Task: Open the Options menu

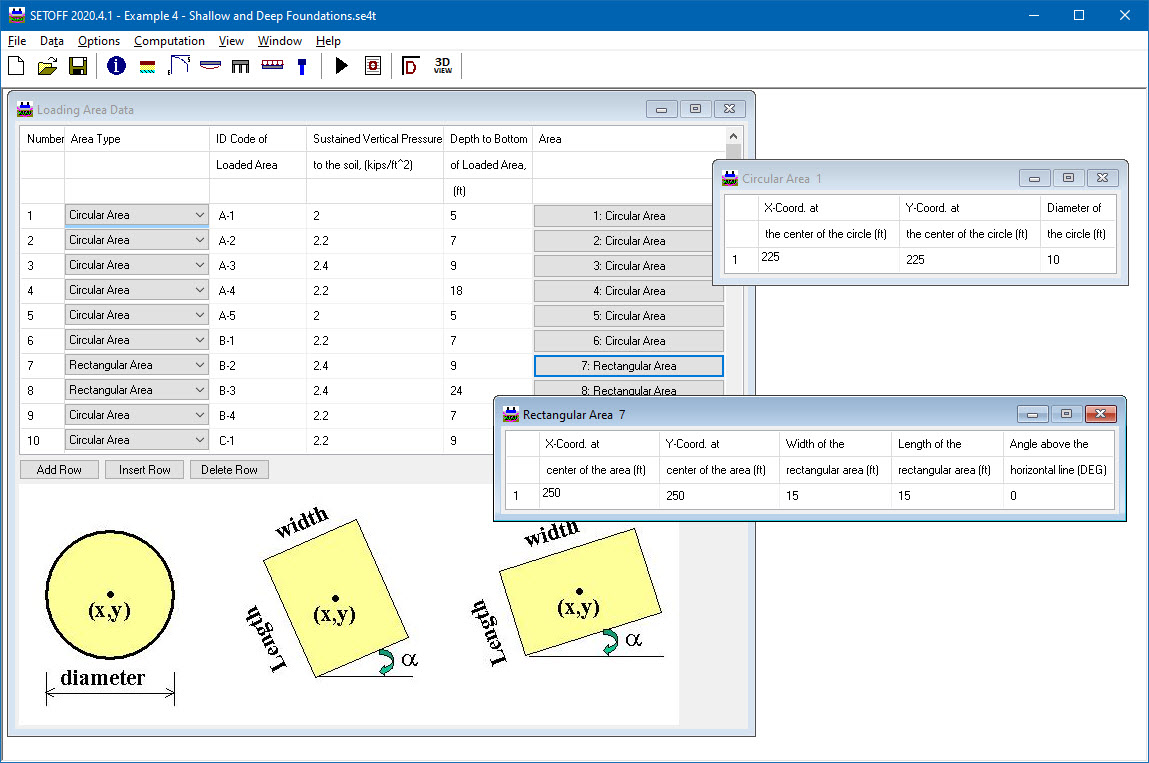Action: 99,41
